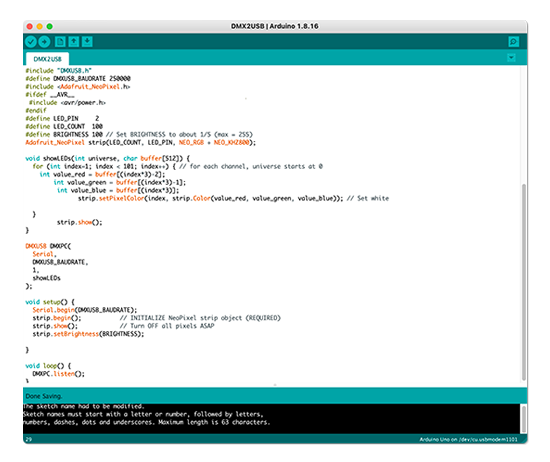Click 'strip.show();' inside the showLEDs function
Image resolution: width=550 pixels, height=462 pixels.
click(80, 222)
